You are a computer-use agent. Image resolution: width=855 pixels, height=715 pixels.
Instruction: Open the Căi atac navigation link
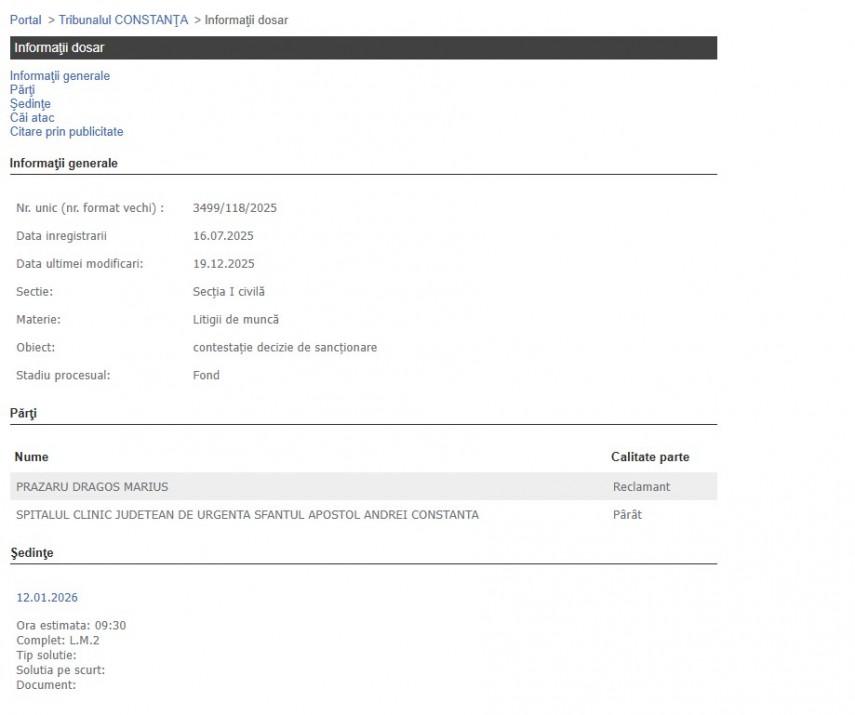coord(32,118)
